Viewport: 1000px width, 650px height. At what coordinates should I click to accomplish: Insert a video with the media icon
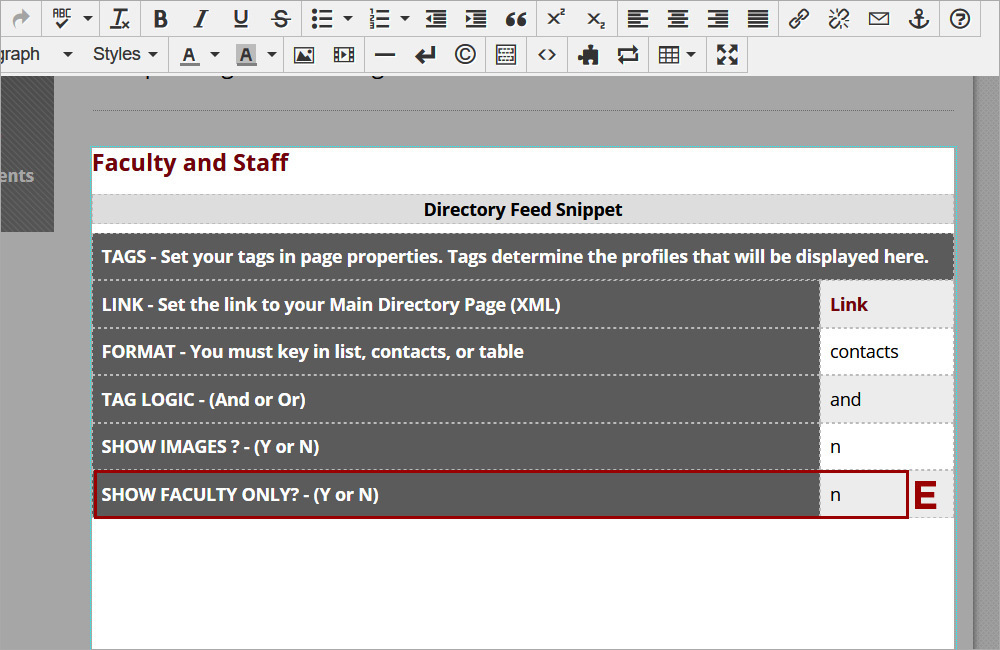[344, 54]
